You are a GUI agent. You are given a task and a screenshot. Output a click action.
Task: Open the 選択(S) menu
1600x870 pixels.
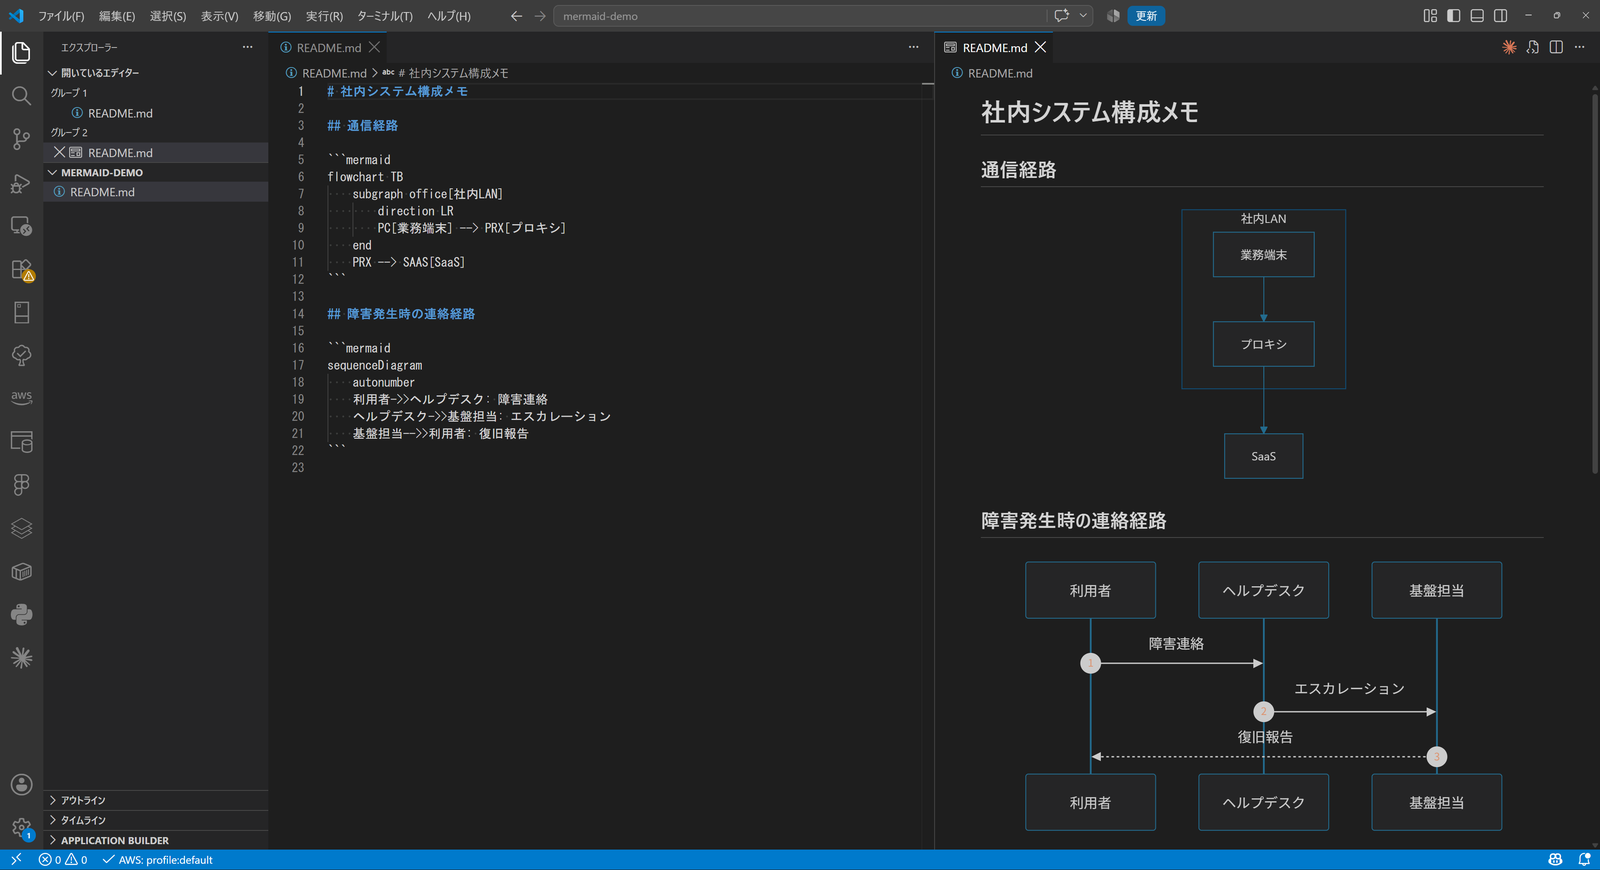pos(168,16)
